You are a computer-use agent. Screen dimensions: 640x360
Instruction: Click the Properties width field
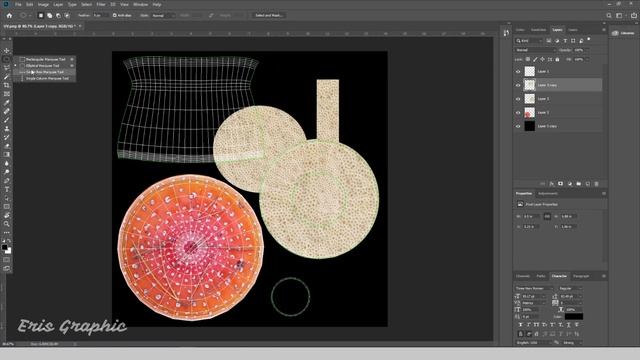[x=532, y=216]
